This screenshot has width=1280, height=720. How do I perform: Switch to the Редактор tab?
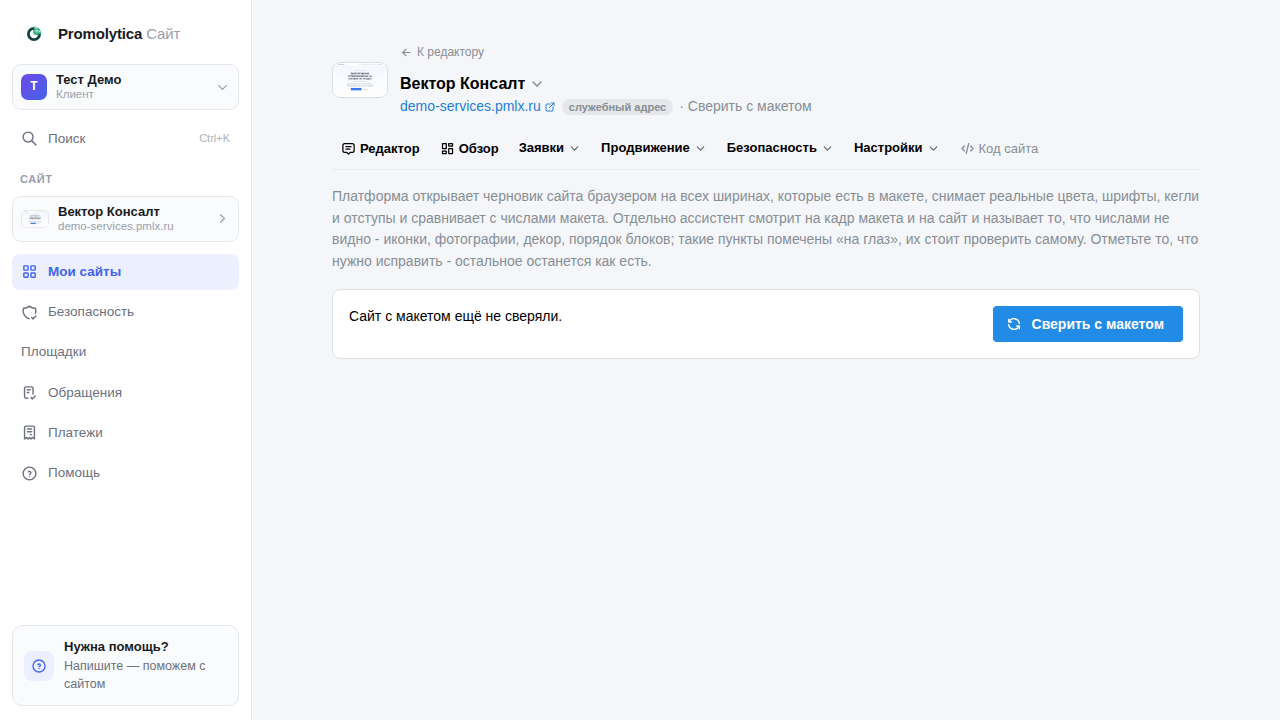(x=381, y=148)
